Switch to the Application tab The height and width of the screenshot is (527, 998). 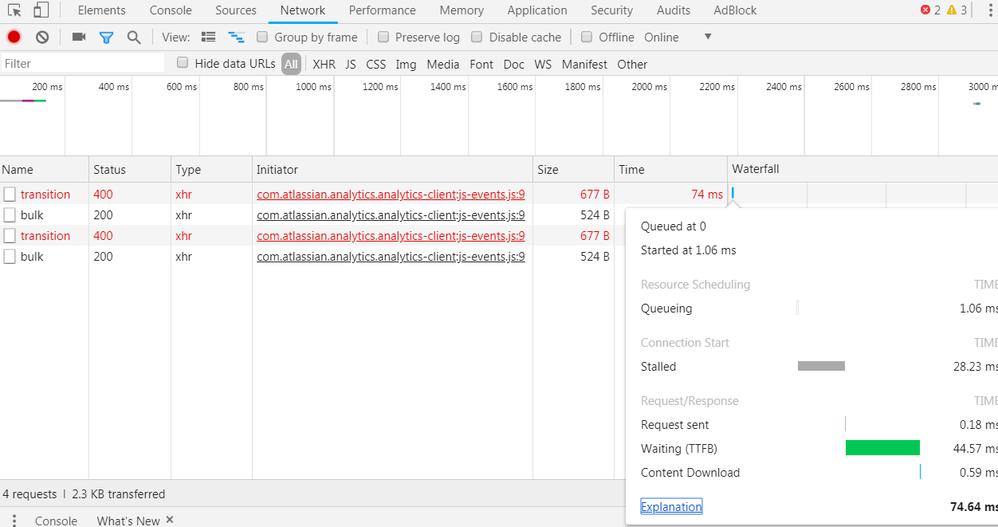tap(537, 10)
